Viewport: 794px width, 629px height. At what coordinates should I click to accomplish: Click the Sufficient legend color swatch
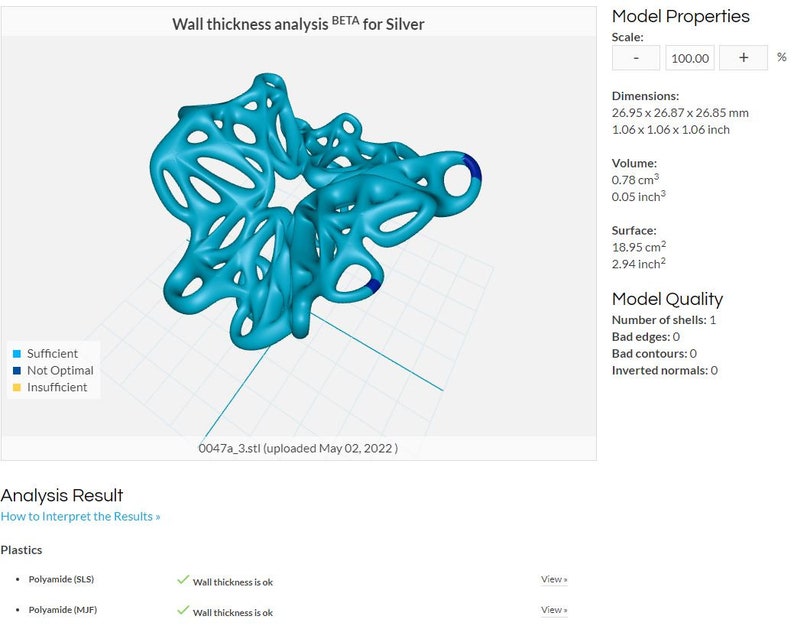pos(17,353)
